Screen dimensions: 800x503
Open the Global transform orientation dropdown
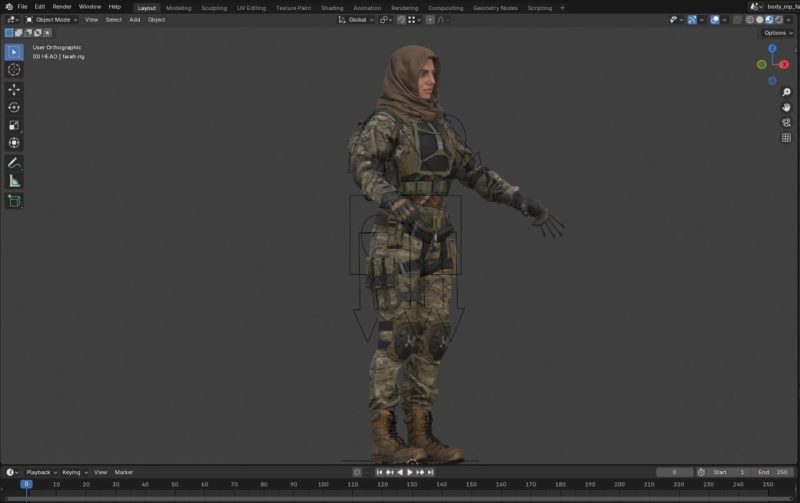[356, 19]
